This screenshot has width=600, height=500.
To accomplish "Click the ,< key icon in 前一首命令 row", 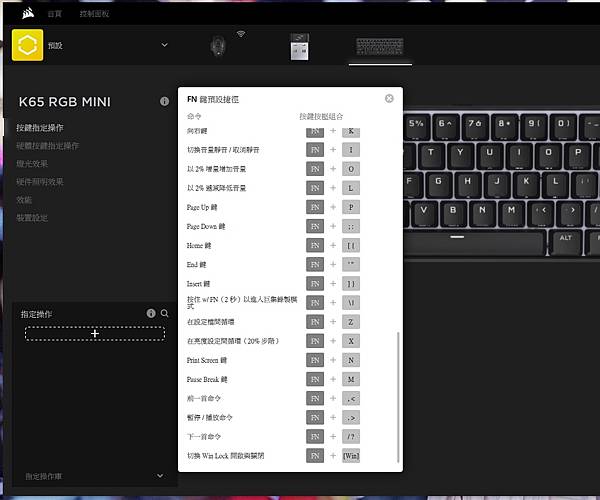I will [x=351, y=398].
